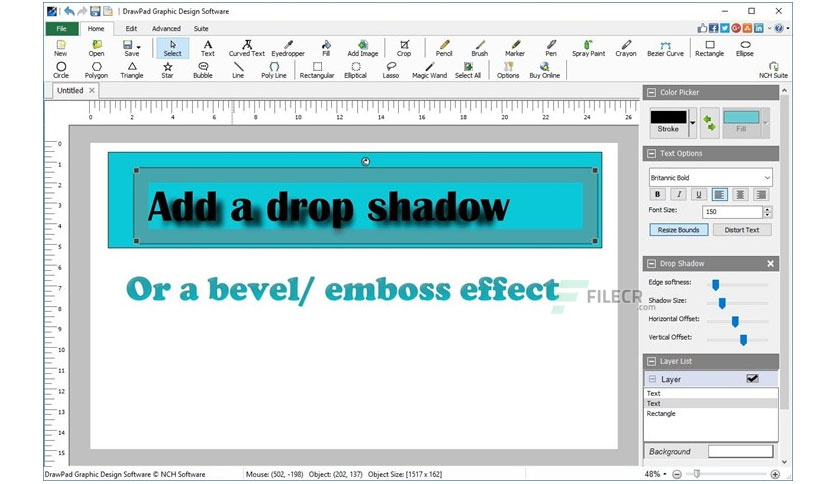Viewport: 836px width, 484px height.
Task: Select the Crop tool
Action: tap(404, 48)
